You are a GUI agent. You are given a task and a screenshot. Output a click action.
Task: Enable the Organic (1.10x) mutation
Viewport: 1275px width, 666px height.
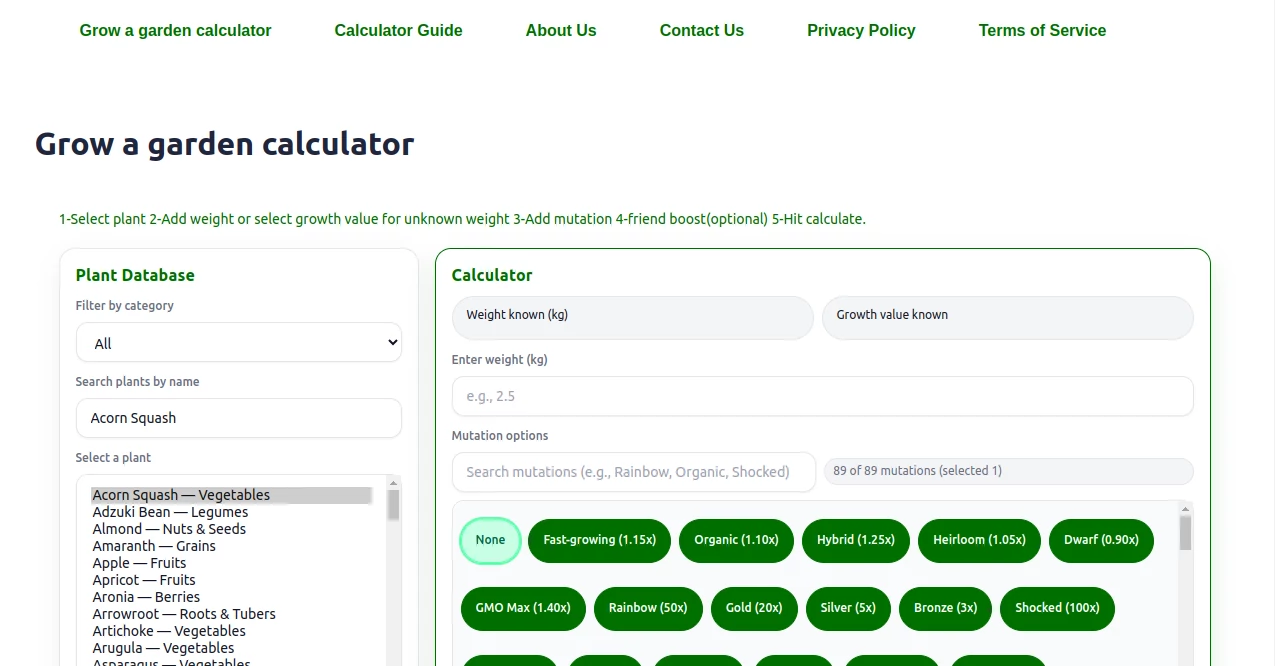tap(736, 540)
